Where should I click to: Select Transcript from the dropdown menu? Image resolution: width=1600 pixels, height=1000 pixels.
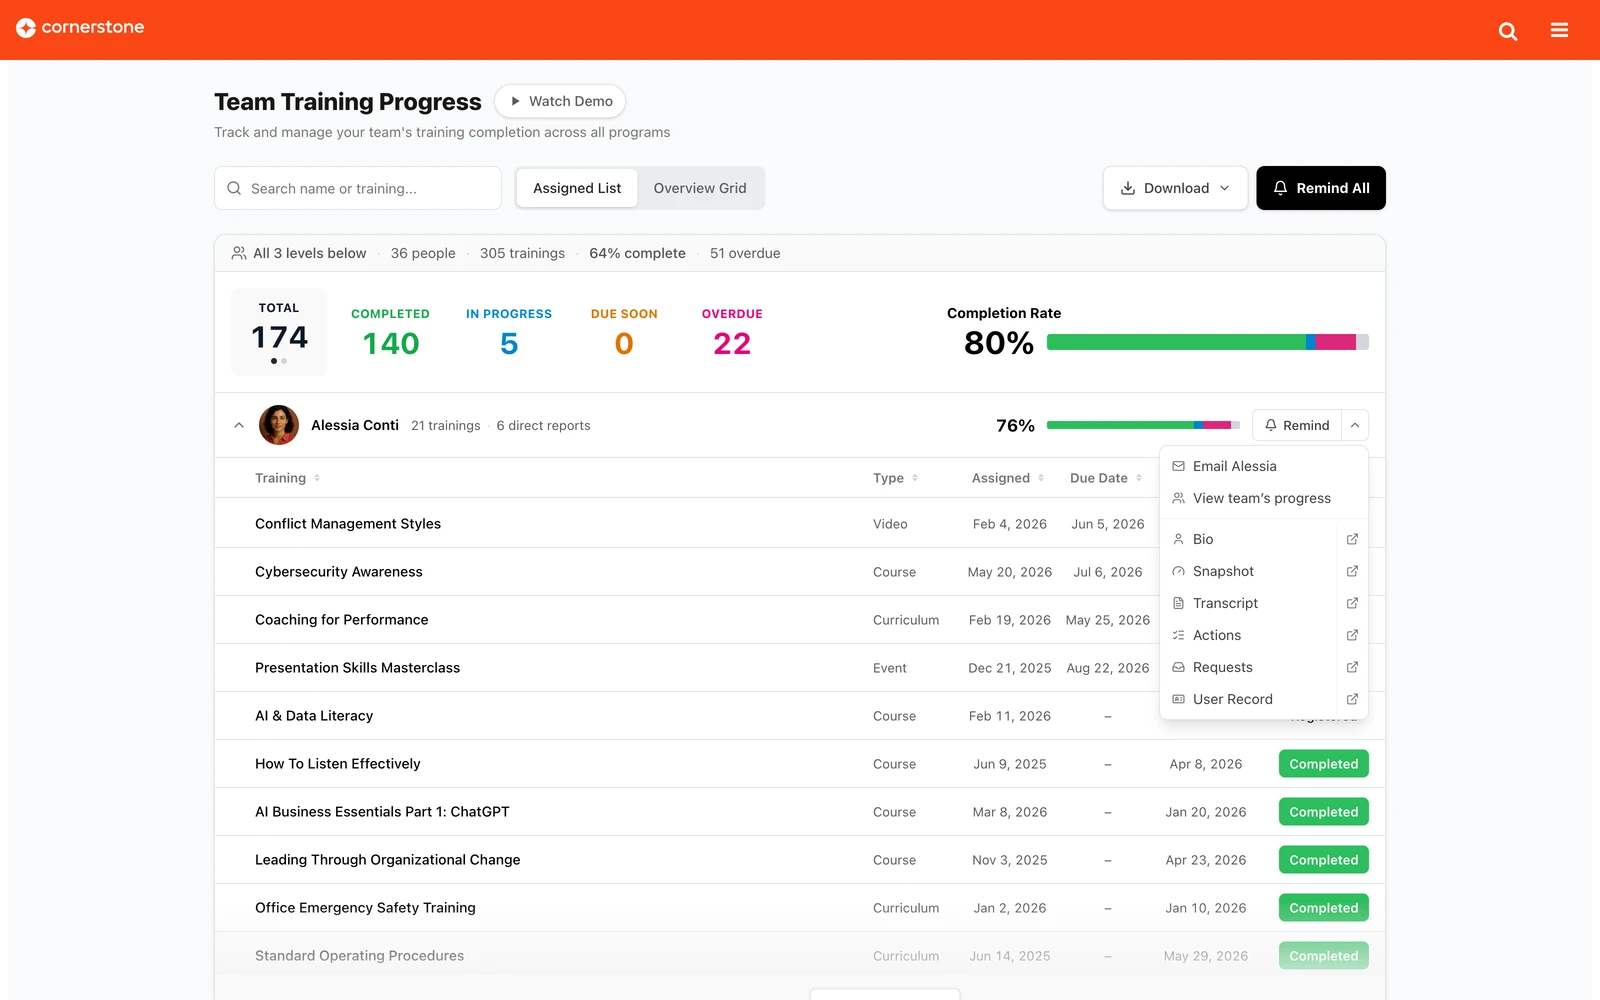point(1250,603)
